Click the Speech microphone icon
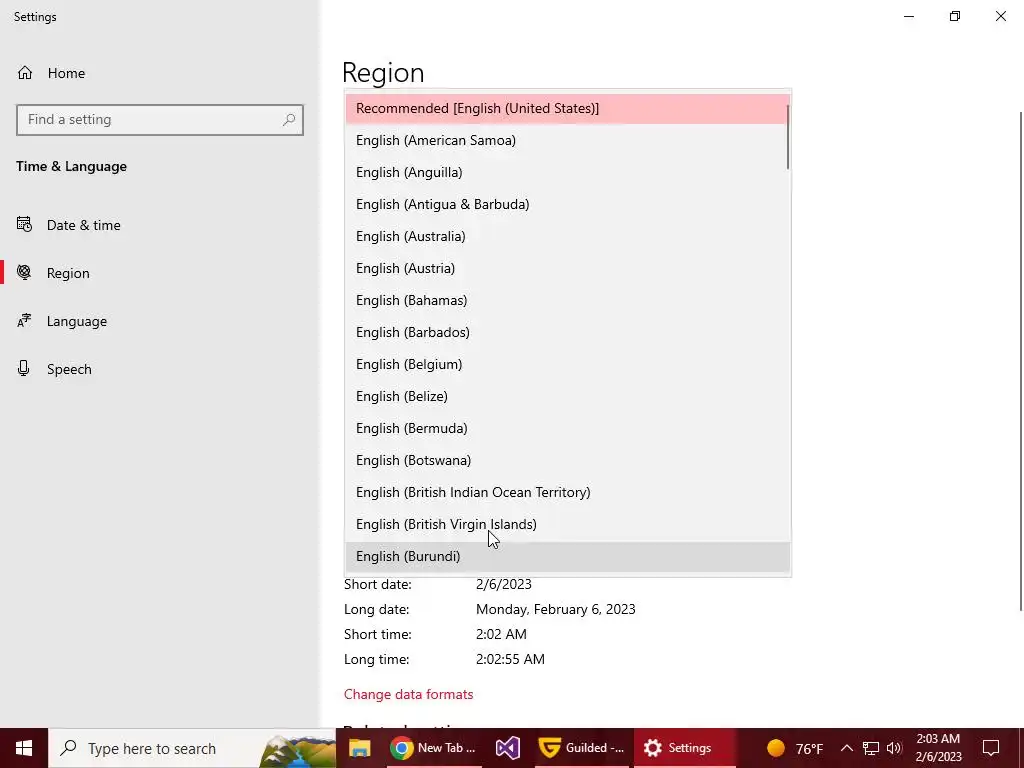 (x=24, y=368)
